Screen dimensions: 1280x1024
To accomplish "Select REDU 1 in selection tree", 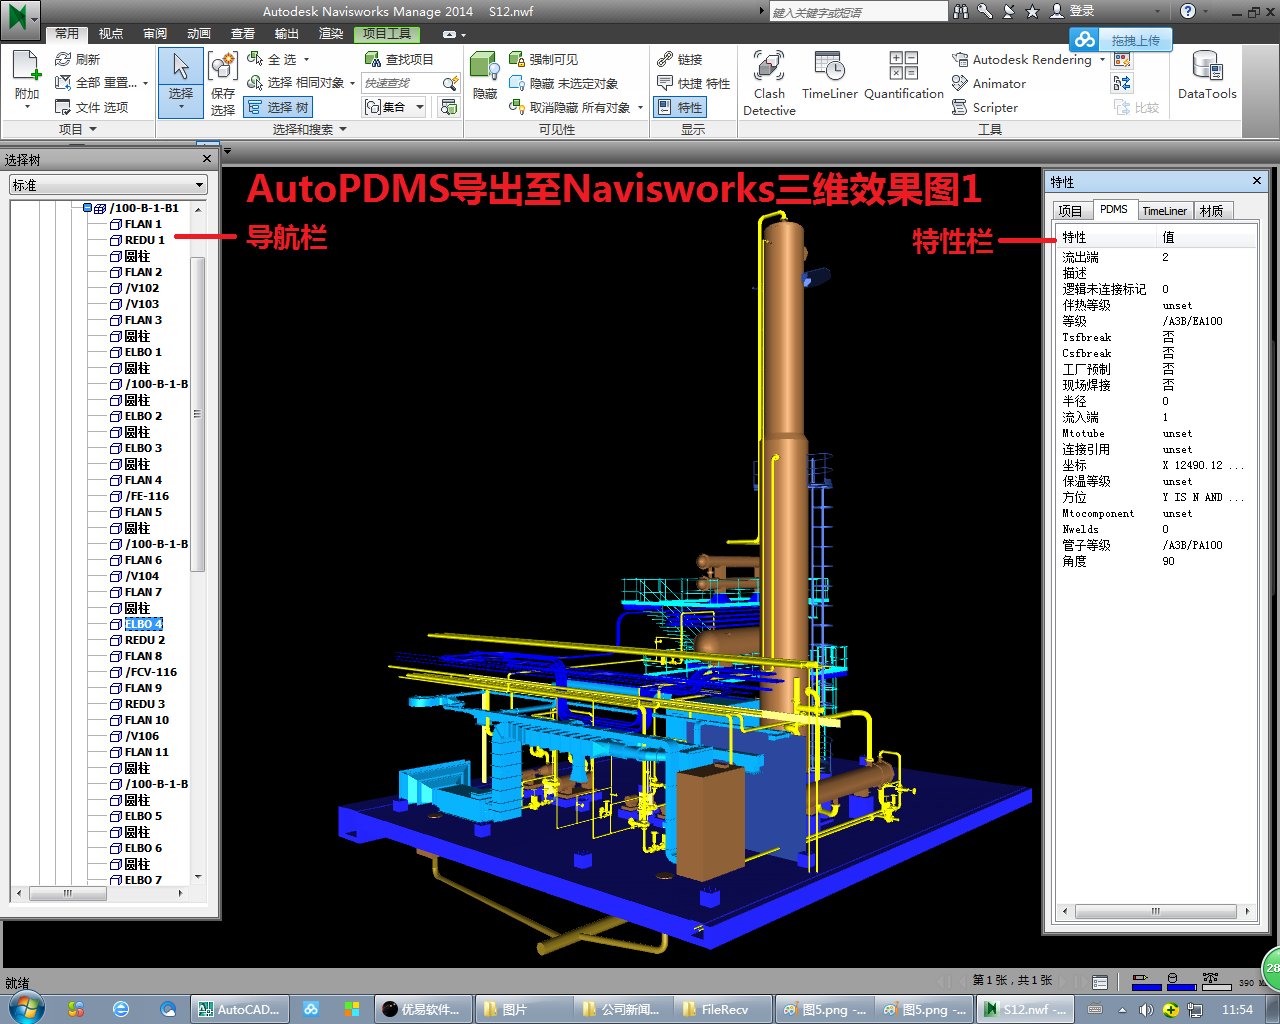I will (x=145, y=240).
